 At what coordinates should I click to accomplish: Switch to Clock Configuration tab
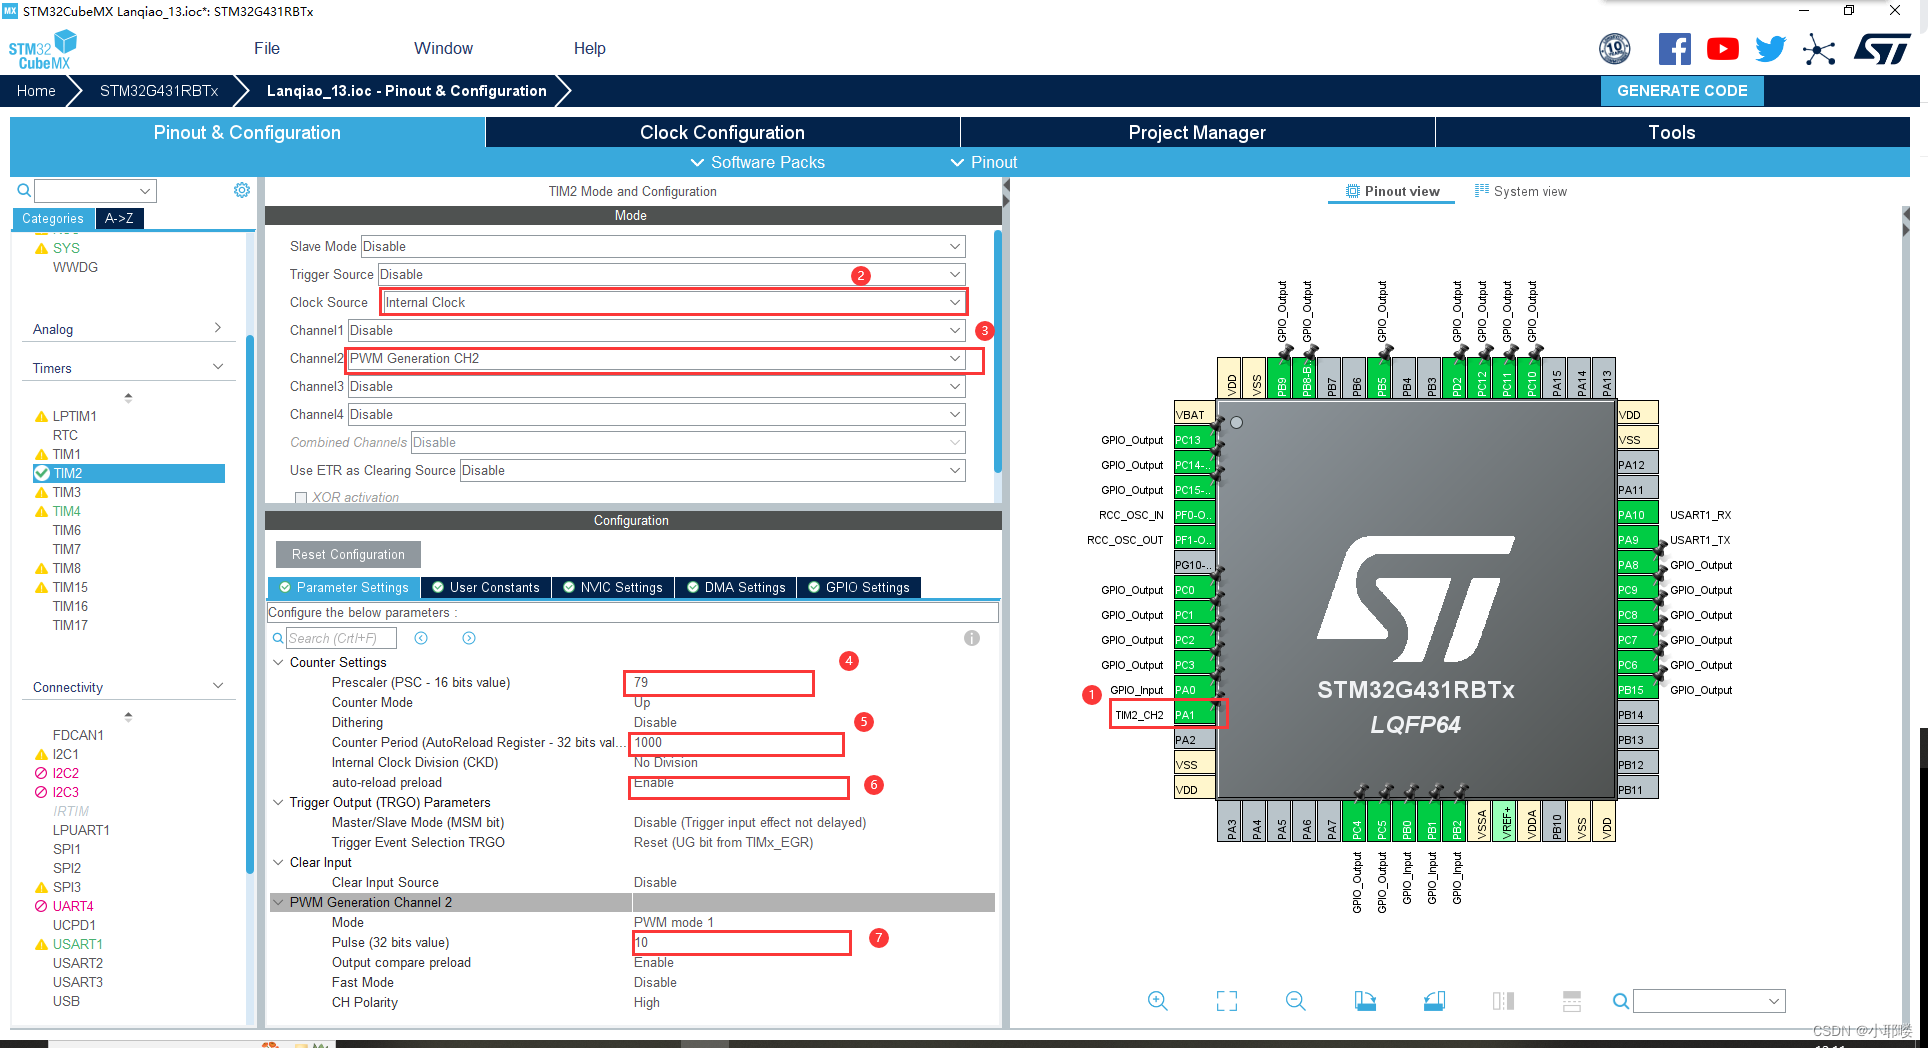tap(722, 132)
